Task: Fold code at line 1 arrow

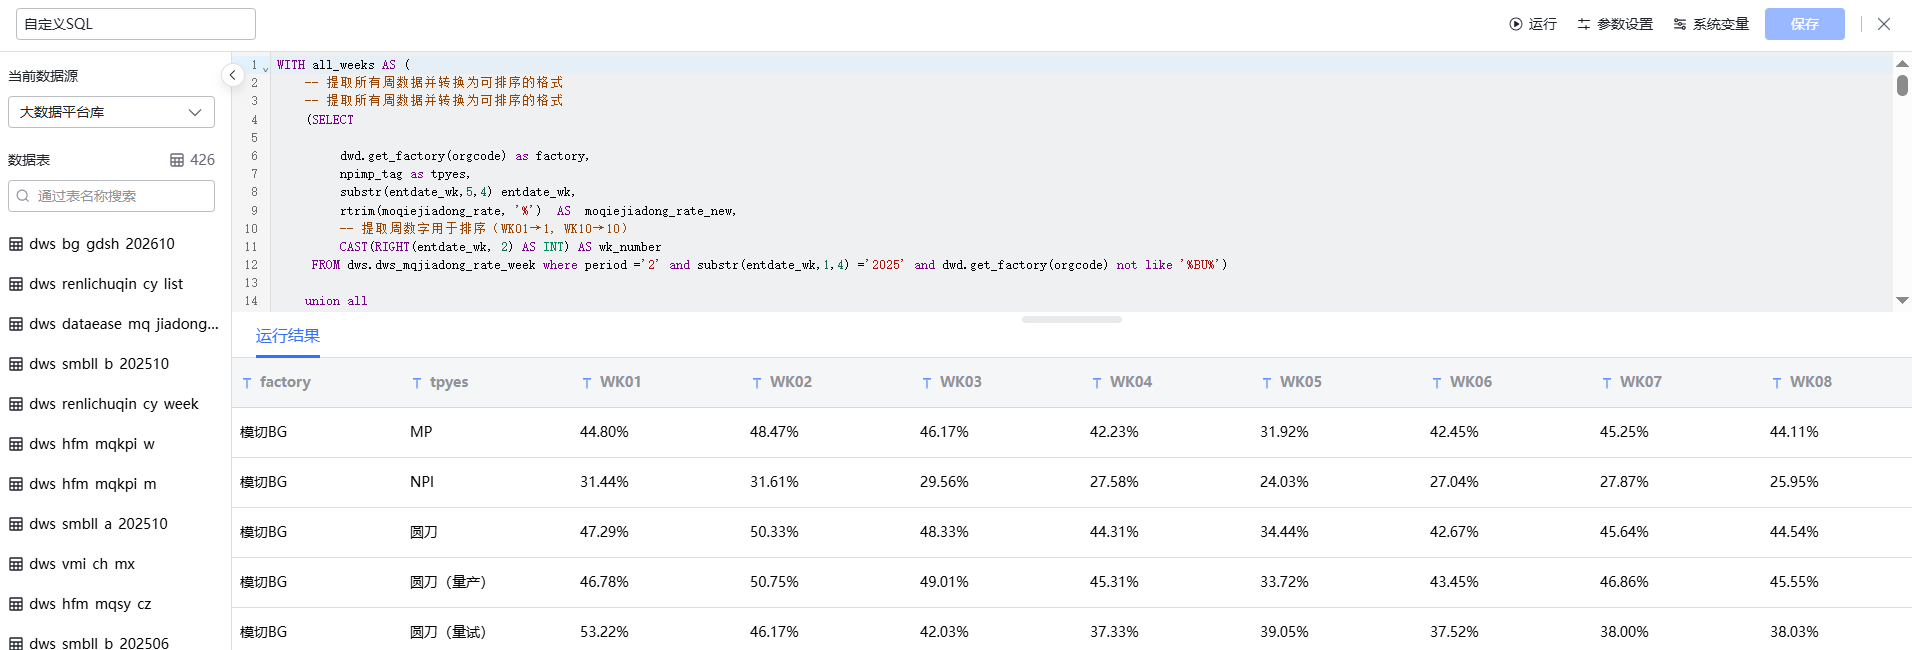Action: point(265,68)
